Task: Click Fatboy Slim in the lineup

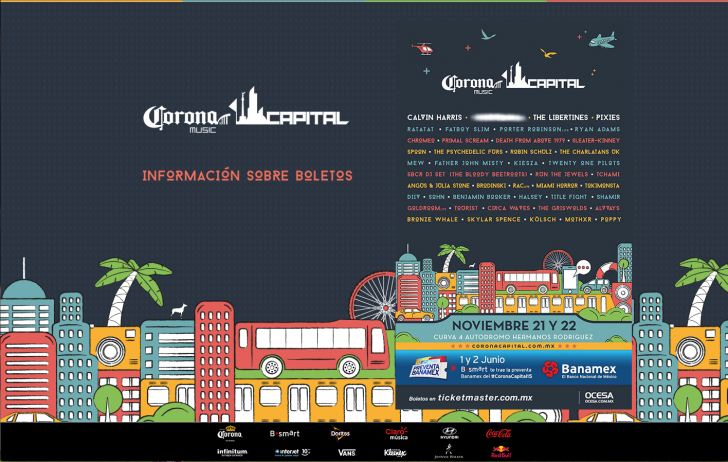Action: pyautogui.click(x=467, y=129)
